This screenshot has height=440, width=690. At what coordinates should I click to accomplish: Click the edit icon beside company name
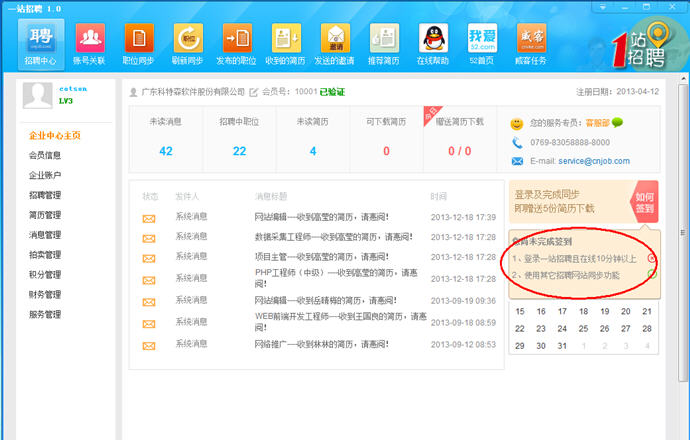coord(253,92)
